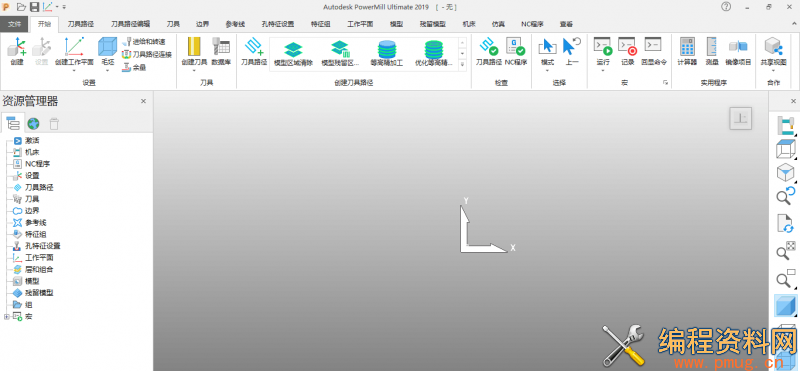The width and height of the screenshot is (800, 371).
Task: Click the 创建刀具 create tool icon
Action: click(x=194, y=47)
